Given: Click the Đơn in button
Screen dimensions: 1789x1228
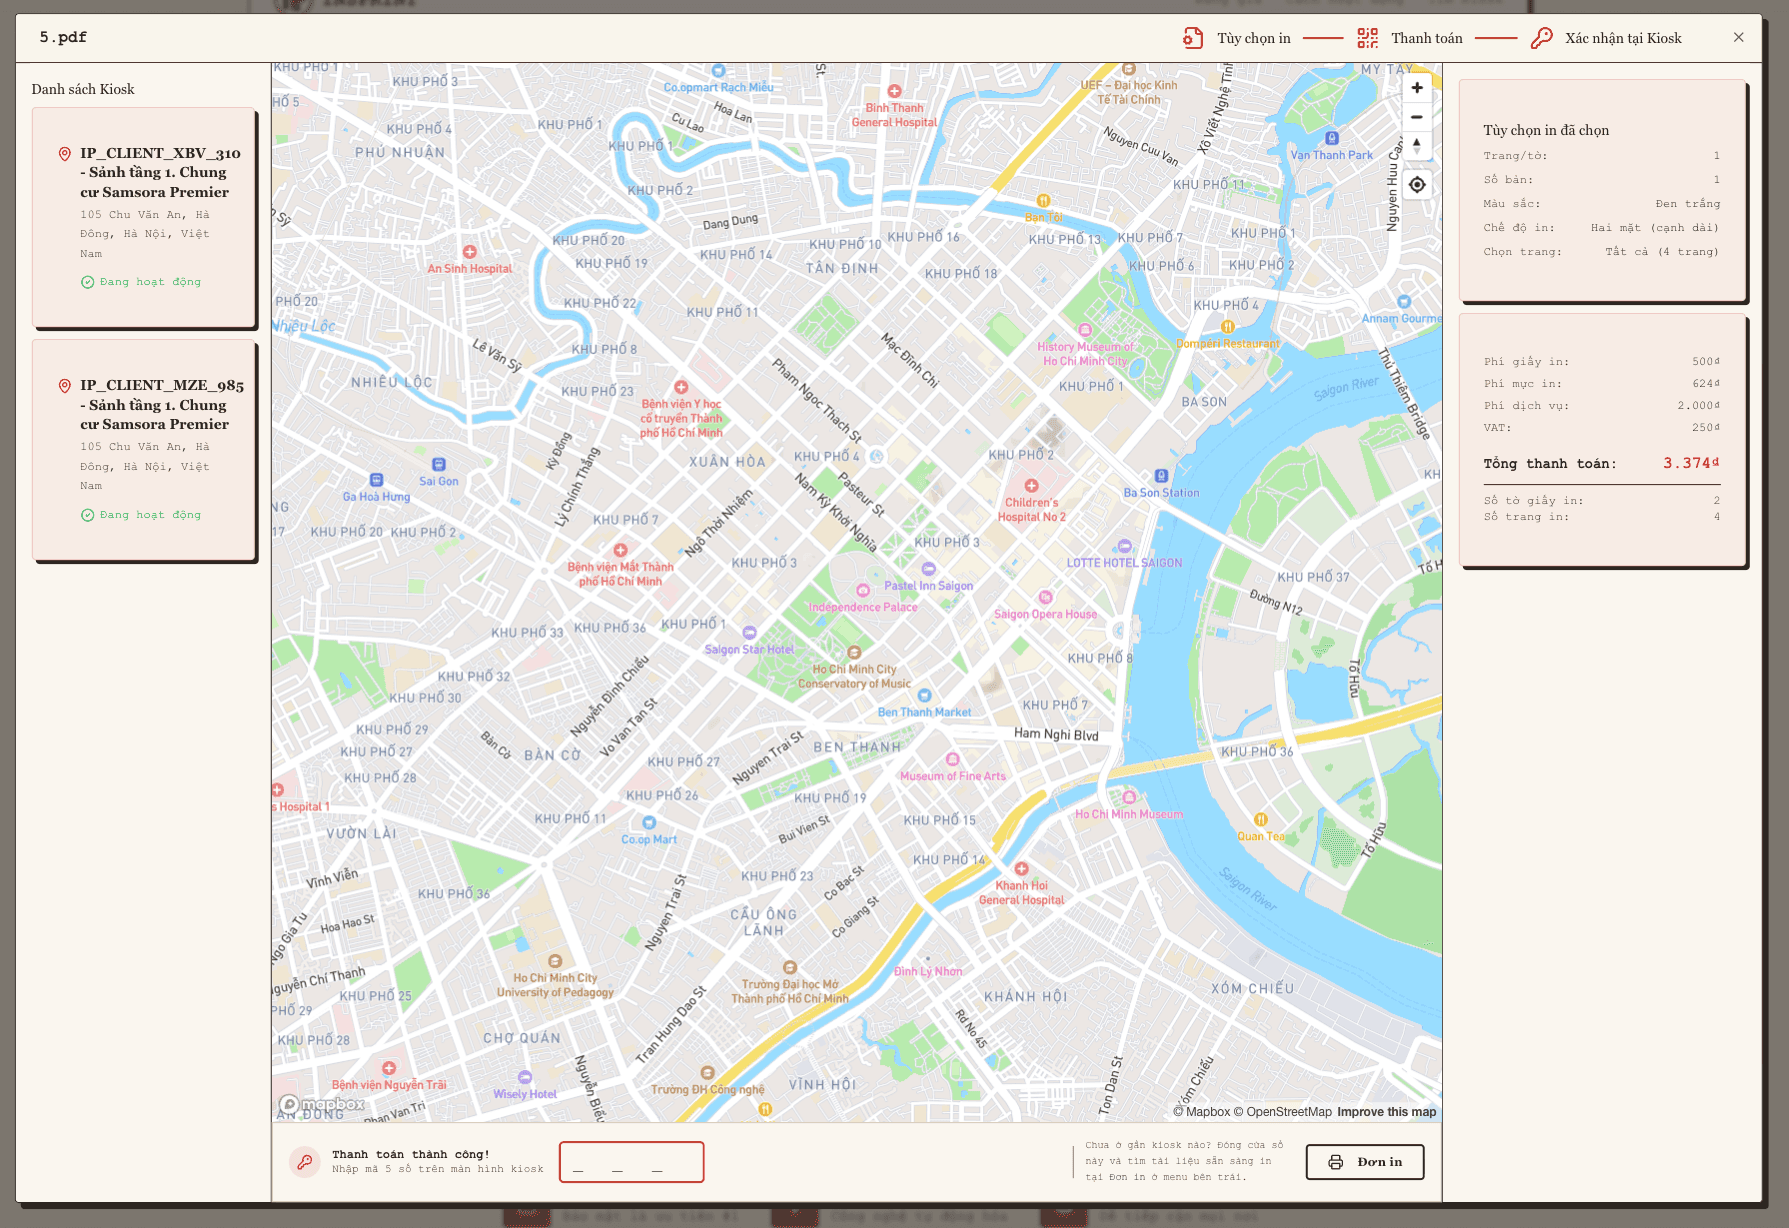Looking at the screenshot, I should pyautogui.click(x=1365, y=1162).
